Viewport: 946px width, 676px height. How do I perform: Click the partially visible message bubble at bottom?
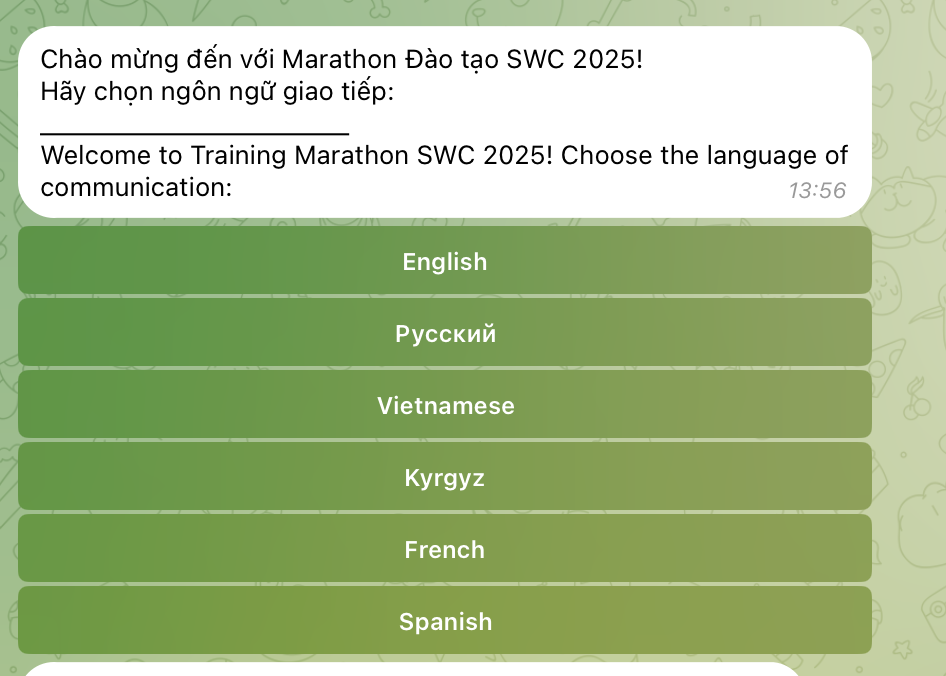click(410, 668)
